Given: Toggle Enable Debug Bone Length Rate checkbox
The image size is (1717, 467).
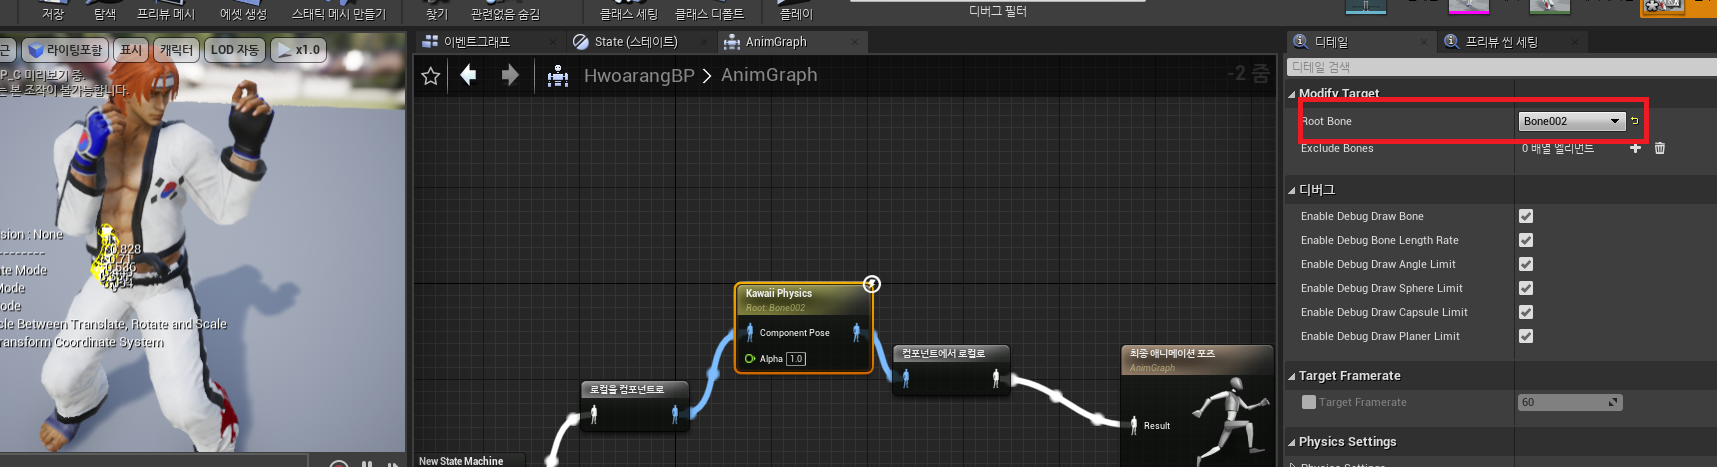Looking at the screenshot, I should click(x=1526, y=240).
